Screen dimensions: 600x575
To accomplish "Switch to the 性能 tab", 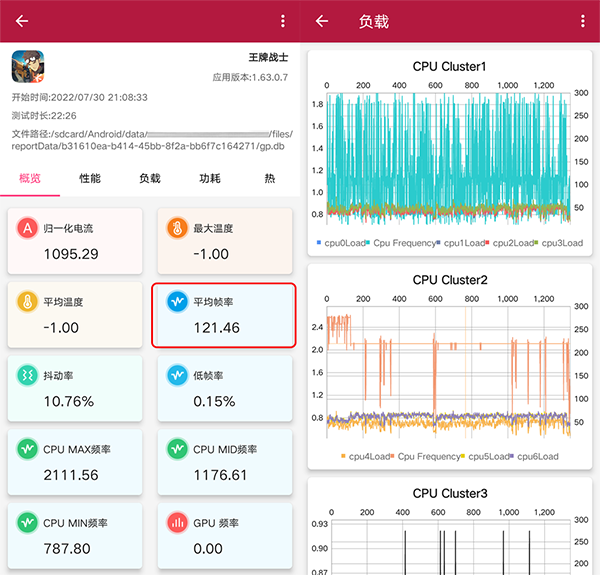I will [90, 178].
